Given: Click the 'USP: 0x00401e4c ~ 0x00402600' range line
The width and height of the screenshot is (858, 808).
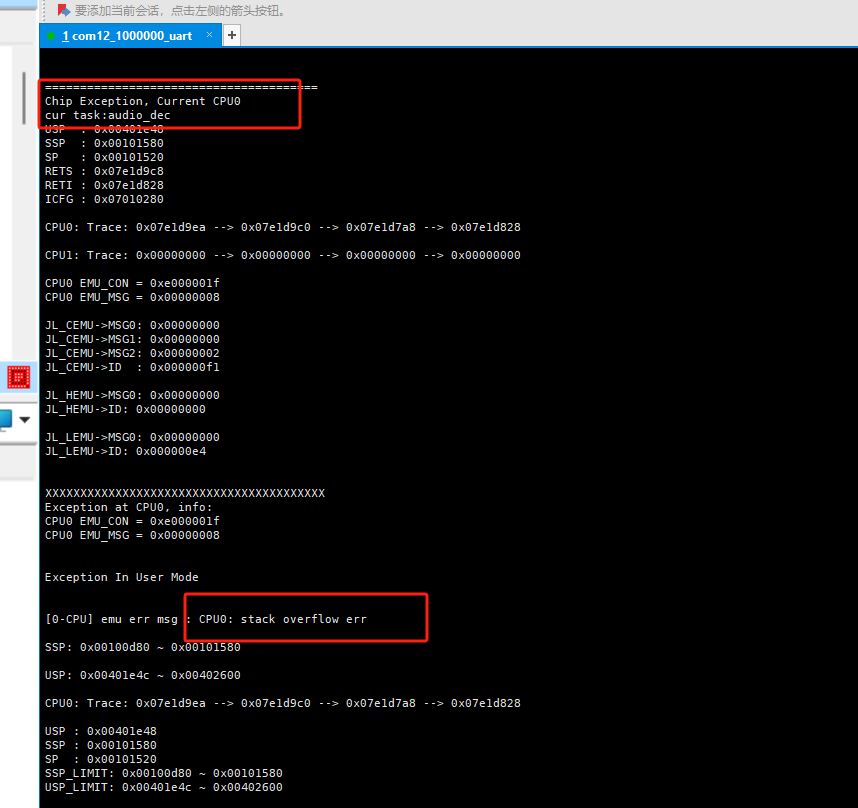Looking at the screenshot, I should 143,675.
